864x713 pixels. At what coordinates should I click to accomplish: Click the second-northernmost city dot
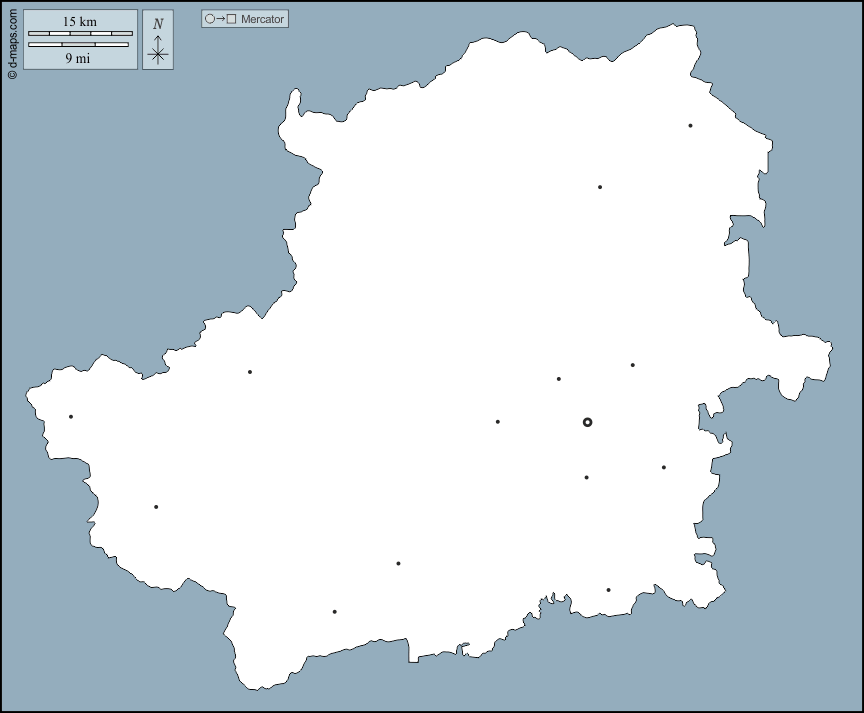(x=600, y=187)
